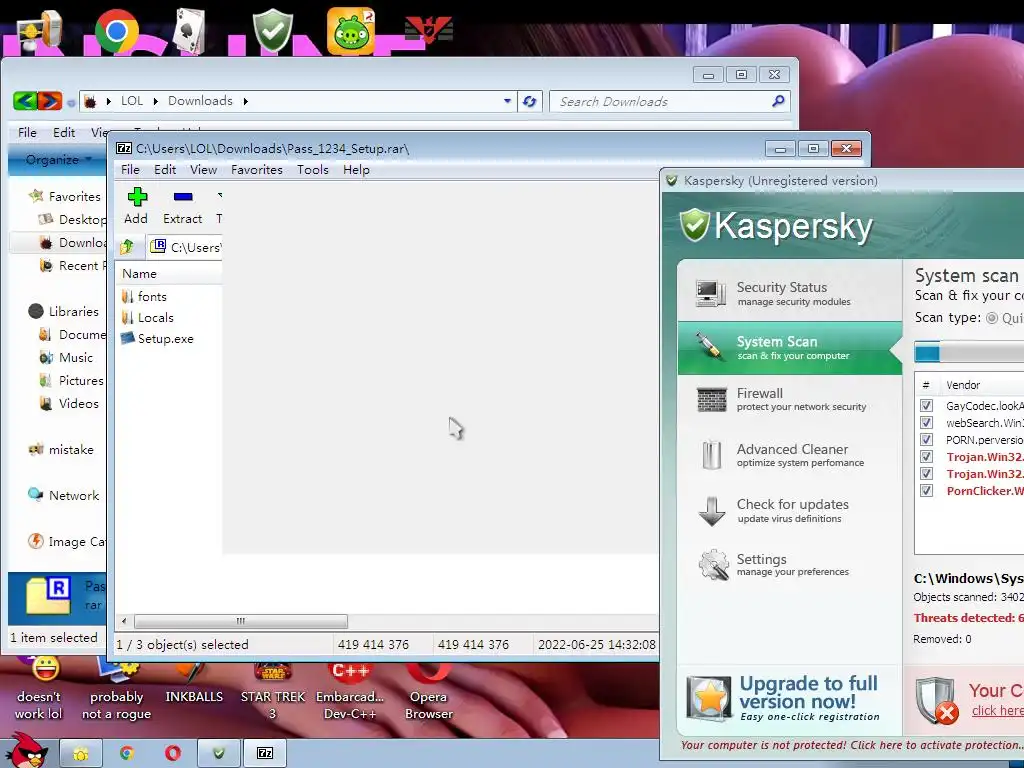Go up one folder level in 7-Zip
The height and width of the screenshot is (768, 1024).
click(x=127, y=247)
